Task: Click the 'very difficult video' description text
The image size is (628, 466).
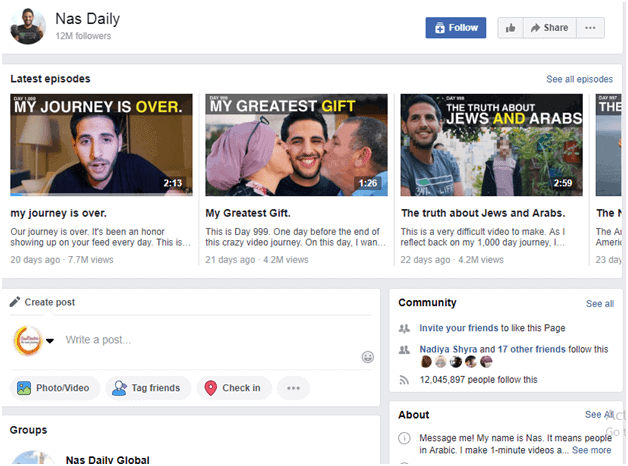Action: [x=483, y=237]
